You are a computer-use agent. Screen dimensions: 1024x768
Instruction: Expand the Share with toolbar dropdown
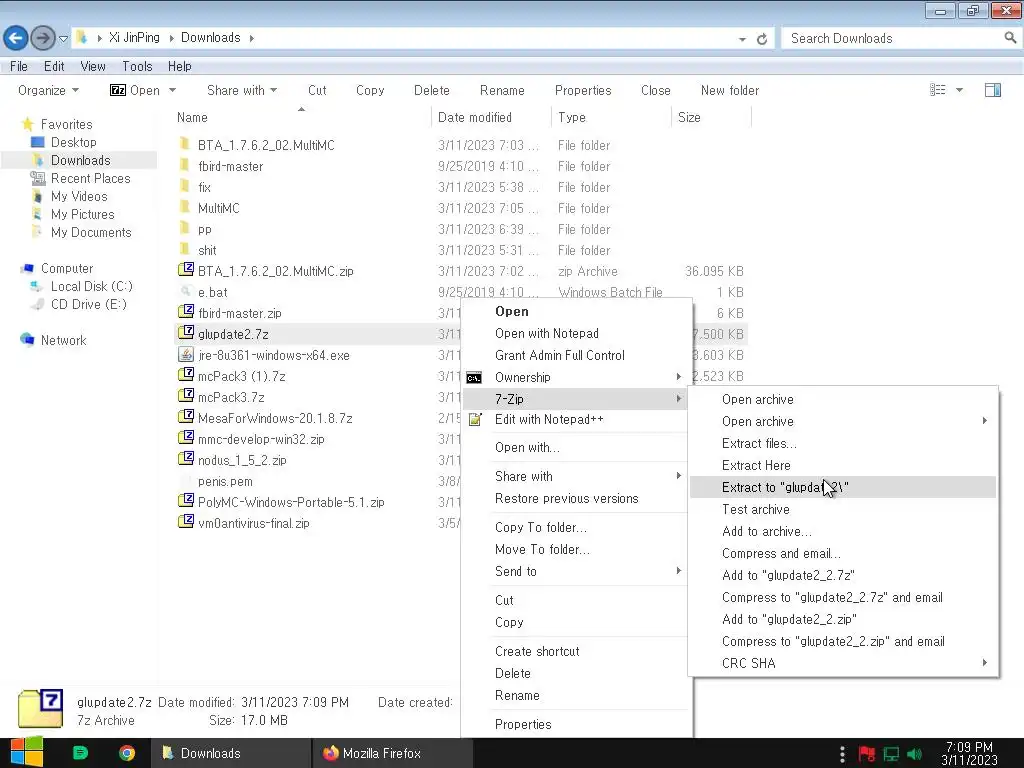click(242, 90)
